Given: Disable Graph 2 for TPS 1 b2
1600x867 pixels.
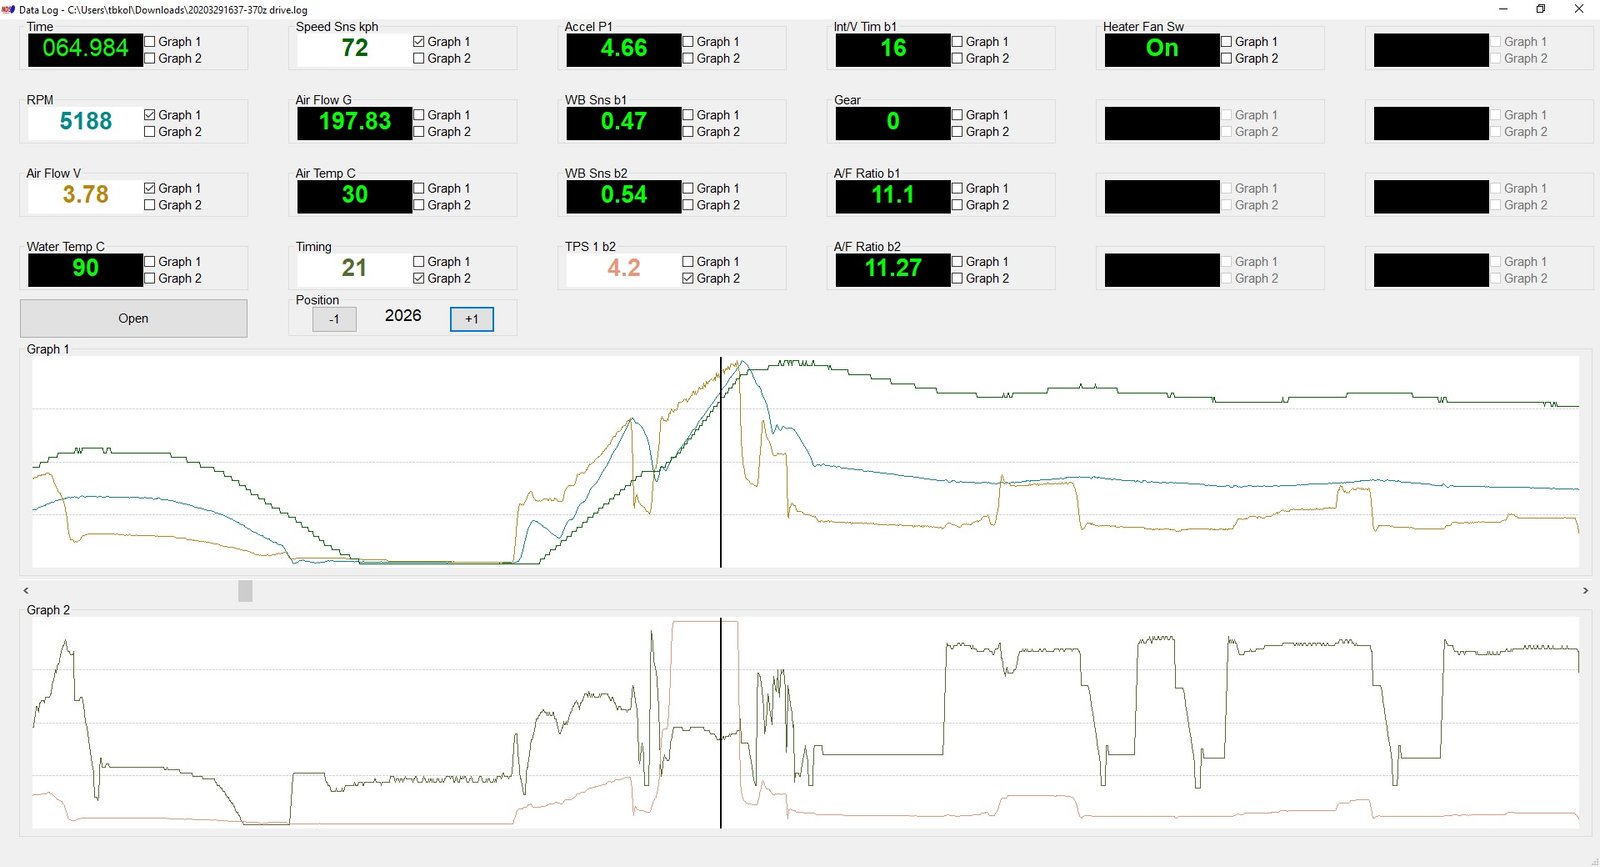Looking at the screenshot, I should (688, 279).
